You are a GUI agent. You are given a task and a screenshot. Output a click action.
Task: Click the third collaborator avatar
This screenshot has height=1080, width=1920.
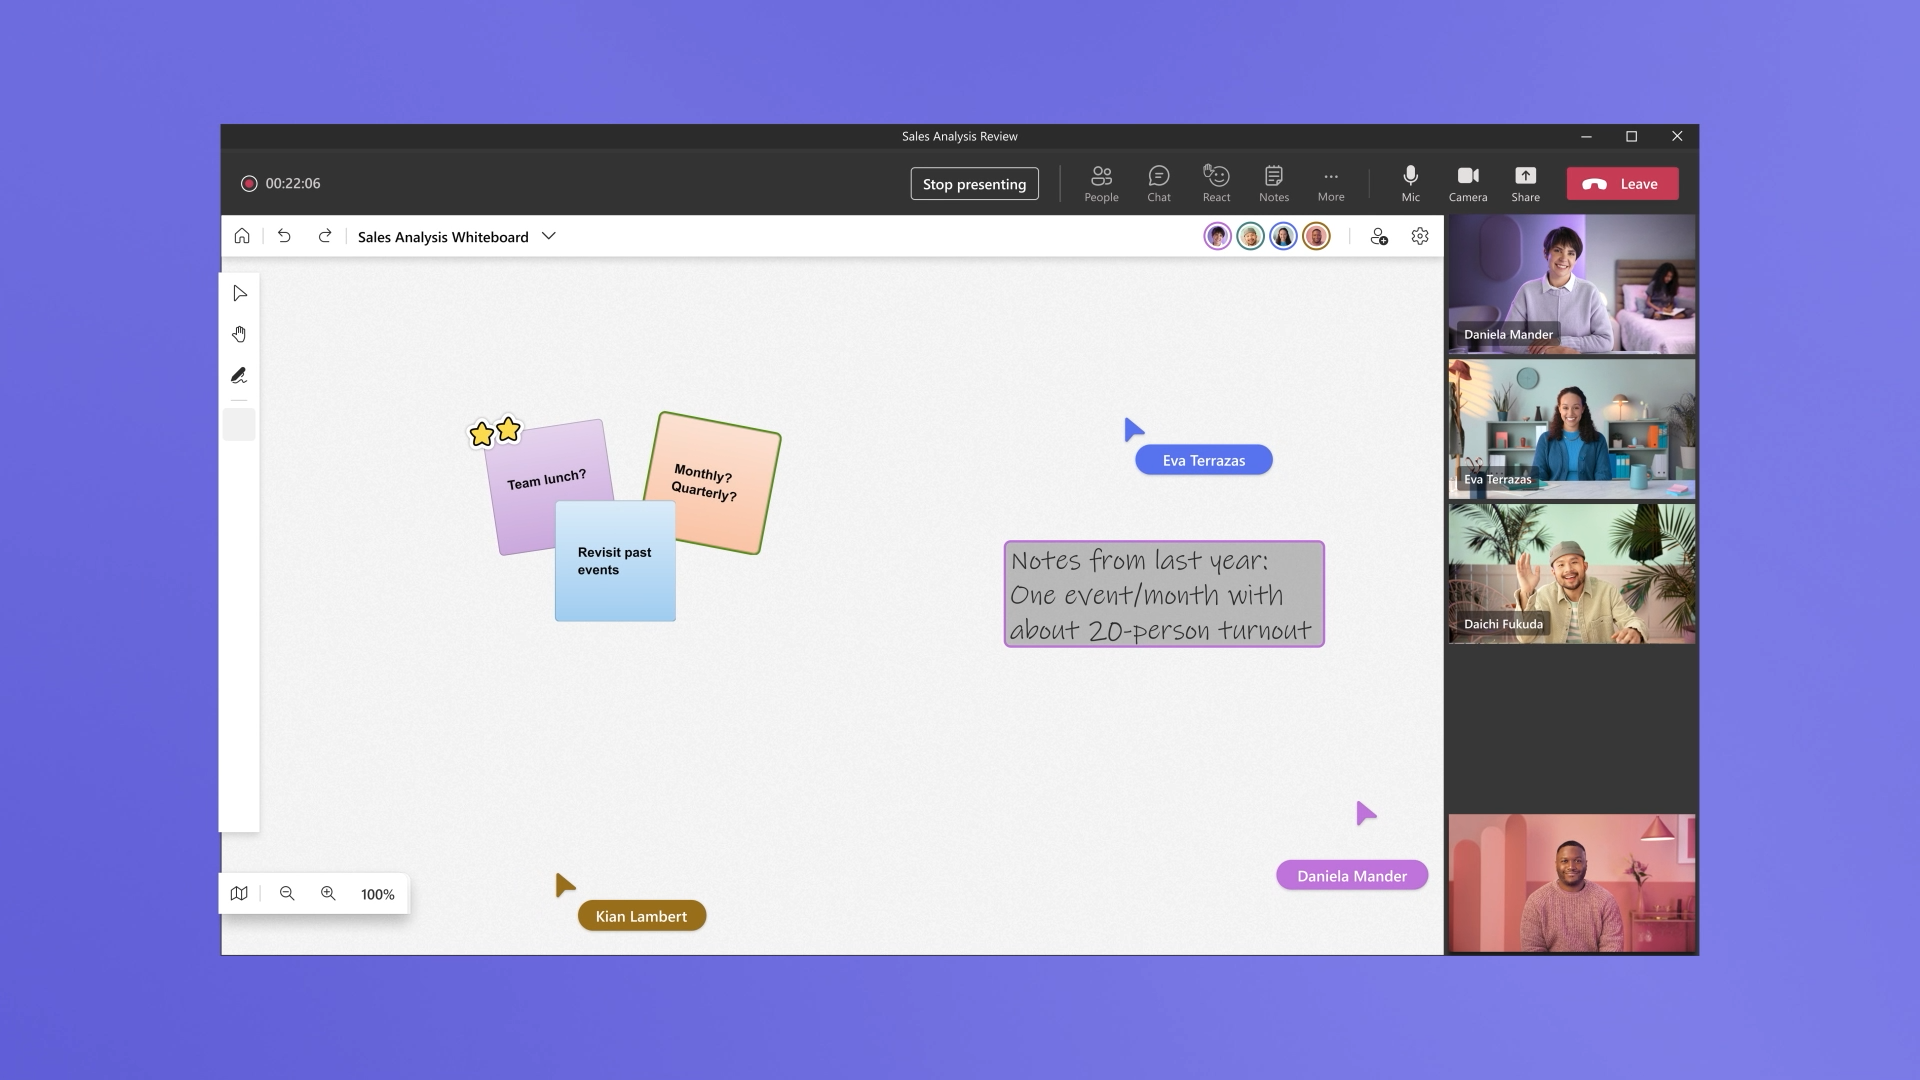[x=1283, y=236]
